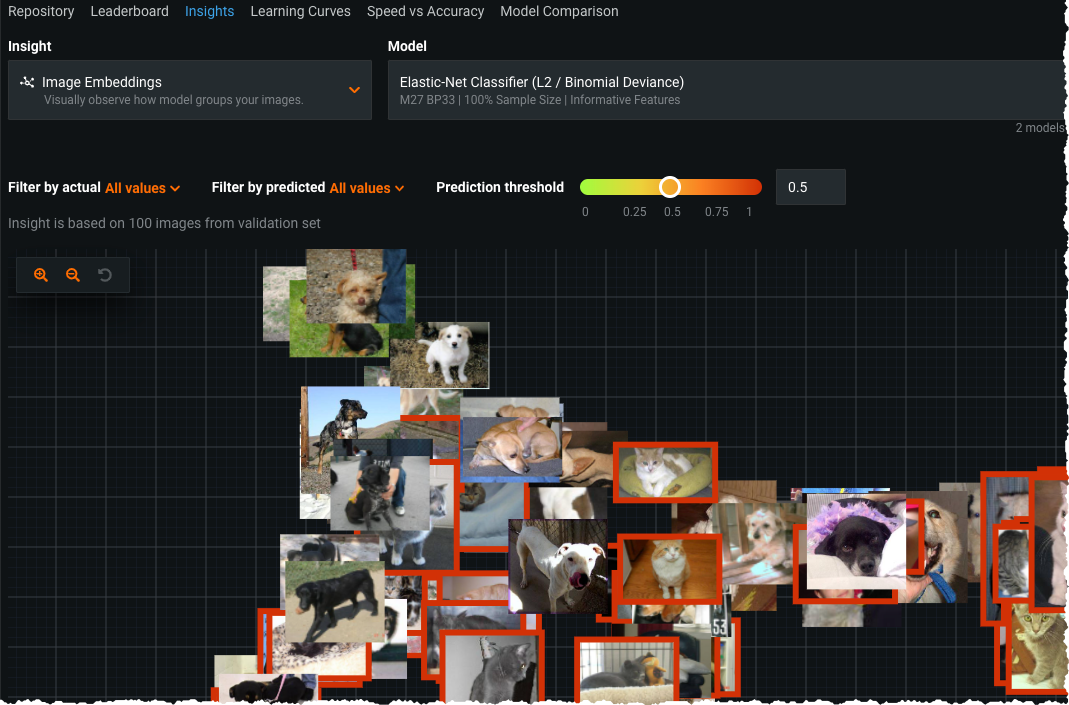This screenshot has width=1069, height=705.
Task: Select the white dog licking nose thumbnail
Action: [x=558, y=566]
